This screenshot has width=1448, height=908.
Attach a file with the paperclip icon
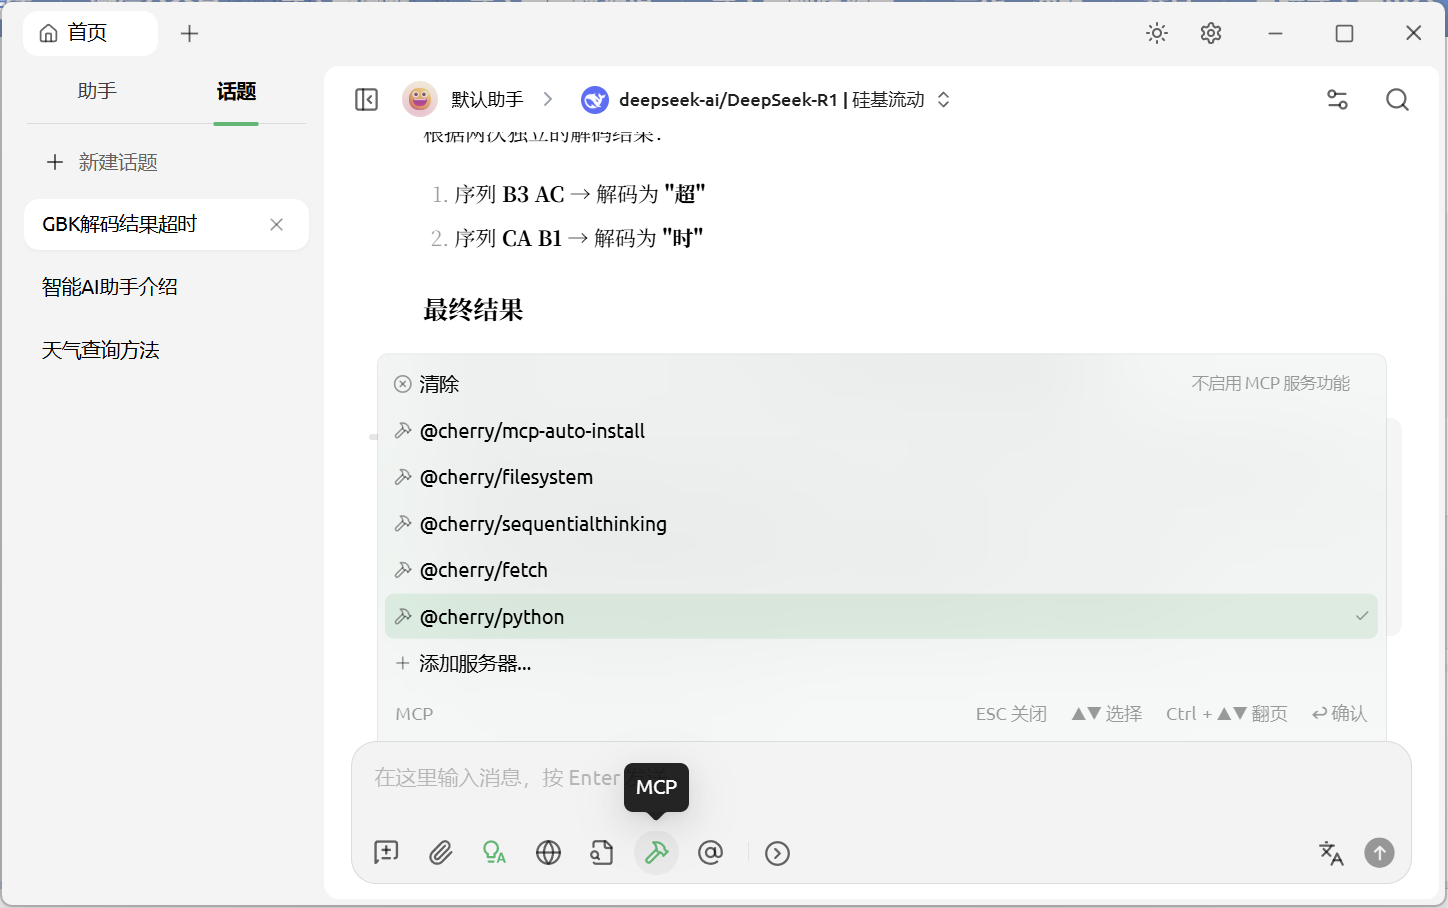tap(440, 852)
